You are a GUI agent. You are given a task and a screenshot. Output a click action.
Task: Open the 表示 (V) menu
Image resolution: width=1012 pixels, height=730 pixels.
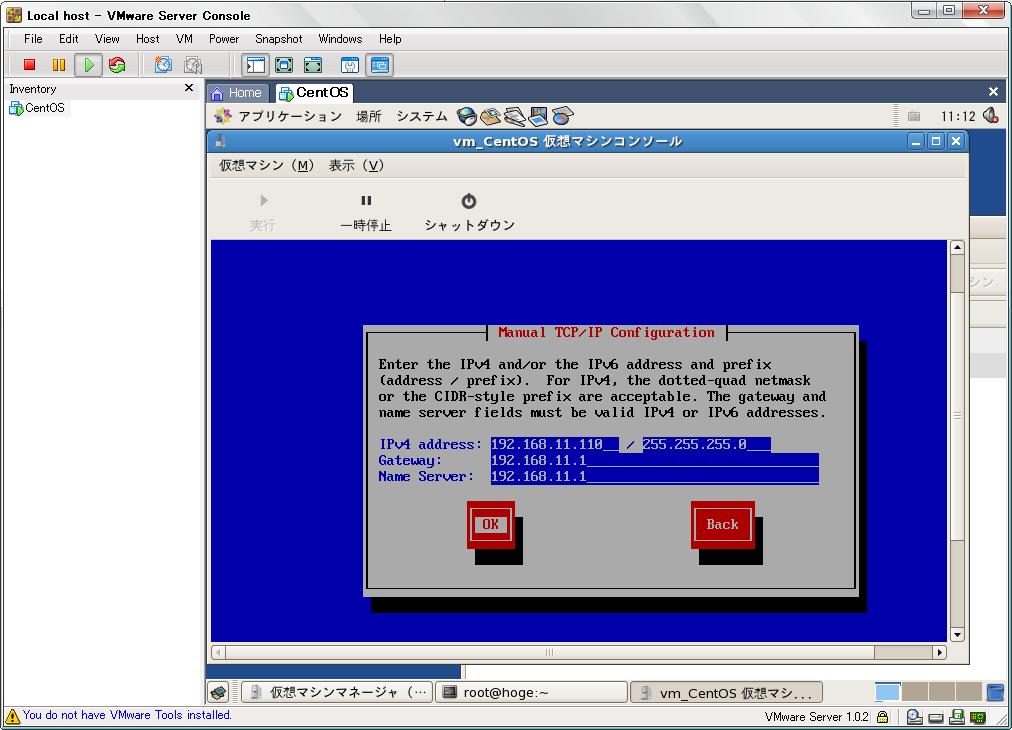click(x=356, y=165)
